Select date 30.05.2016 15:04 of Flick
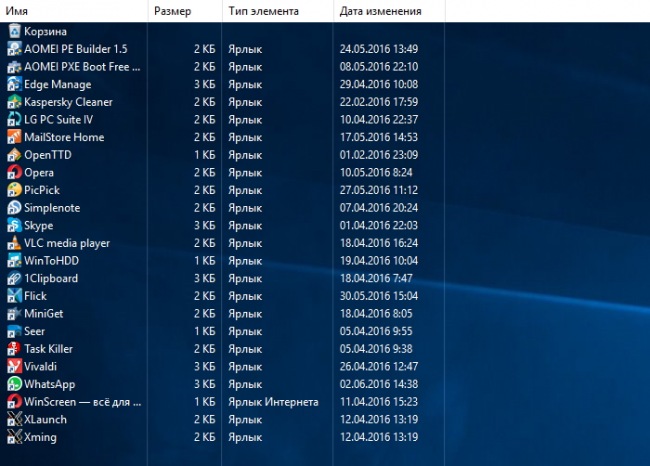This screenshot has height=466, width=650. pos(379,296)
